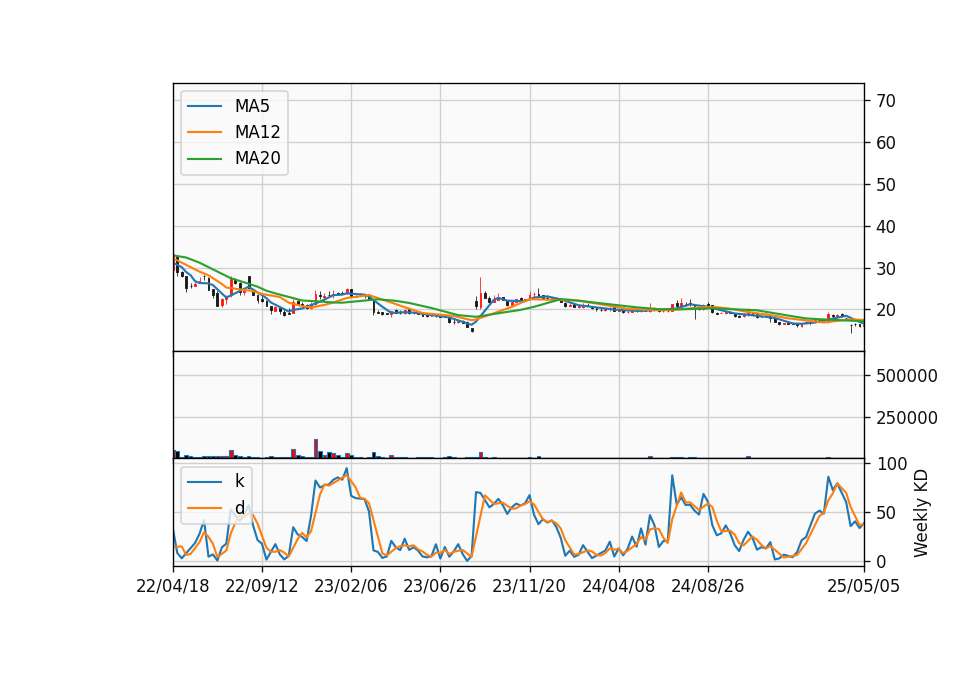Click the price axis value 60
Image resolution: width=960 pixels, height=690 pixels.
[886, 143]
